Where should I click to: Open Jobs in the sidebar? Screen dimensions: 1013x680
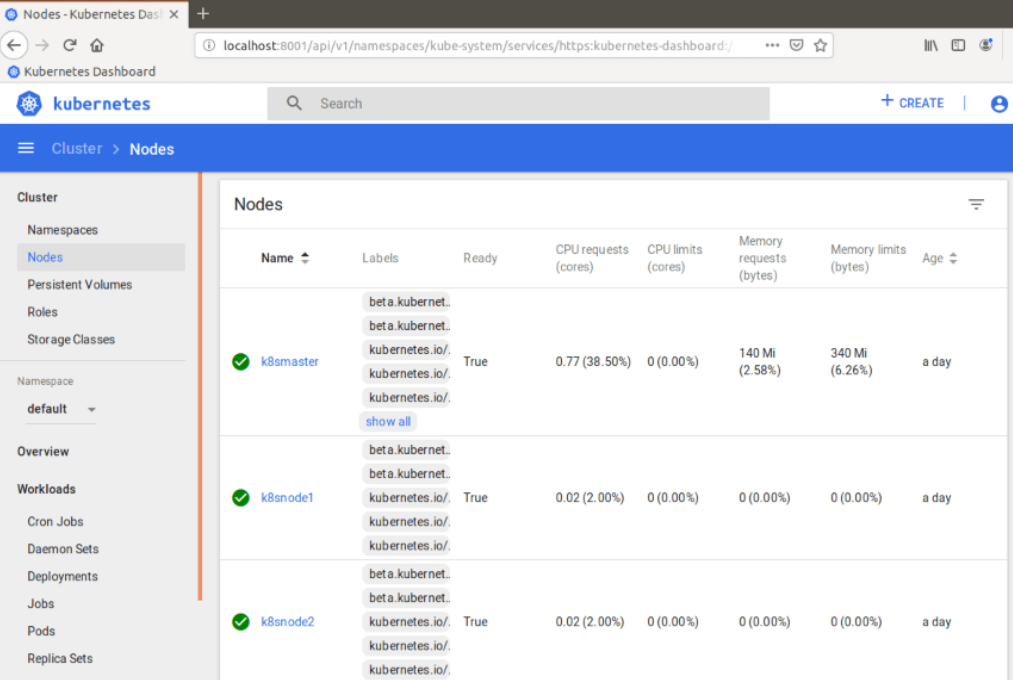point(41,604)
